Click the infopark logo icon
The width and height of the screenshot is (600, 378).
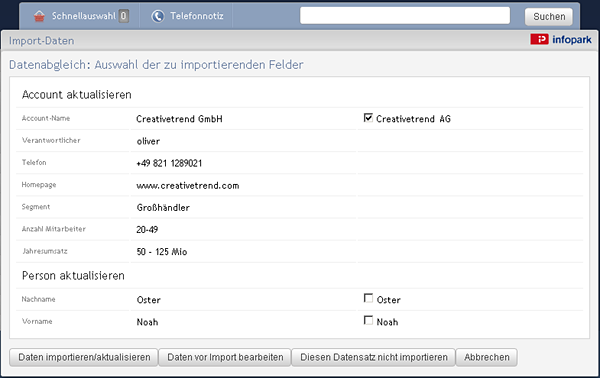539,39
